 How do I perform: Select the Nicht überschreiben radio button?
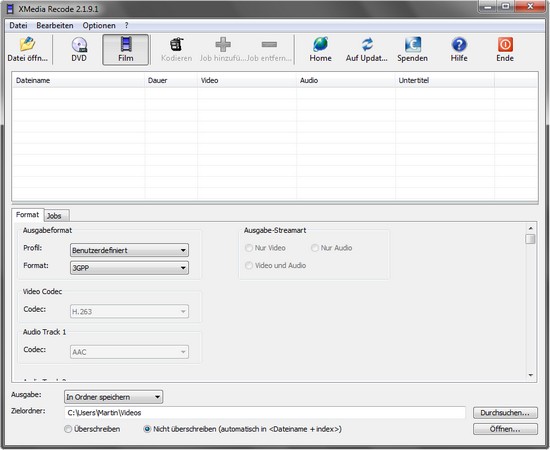(147, 429)
